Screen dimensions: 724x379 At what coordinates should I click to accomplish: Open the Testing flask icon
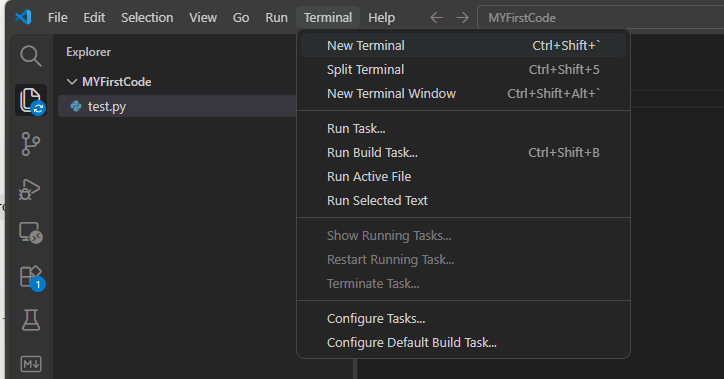click(x=31, y=320)
